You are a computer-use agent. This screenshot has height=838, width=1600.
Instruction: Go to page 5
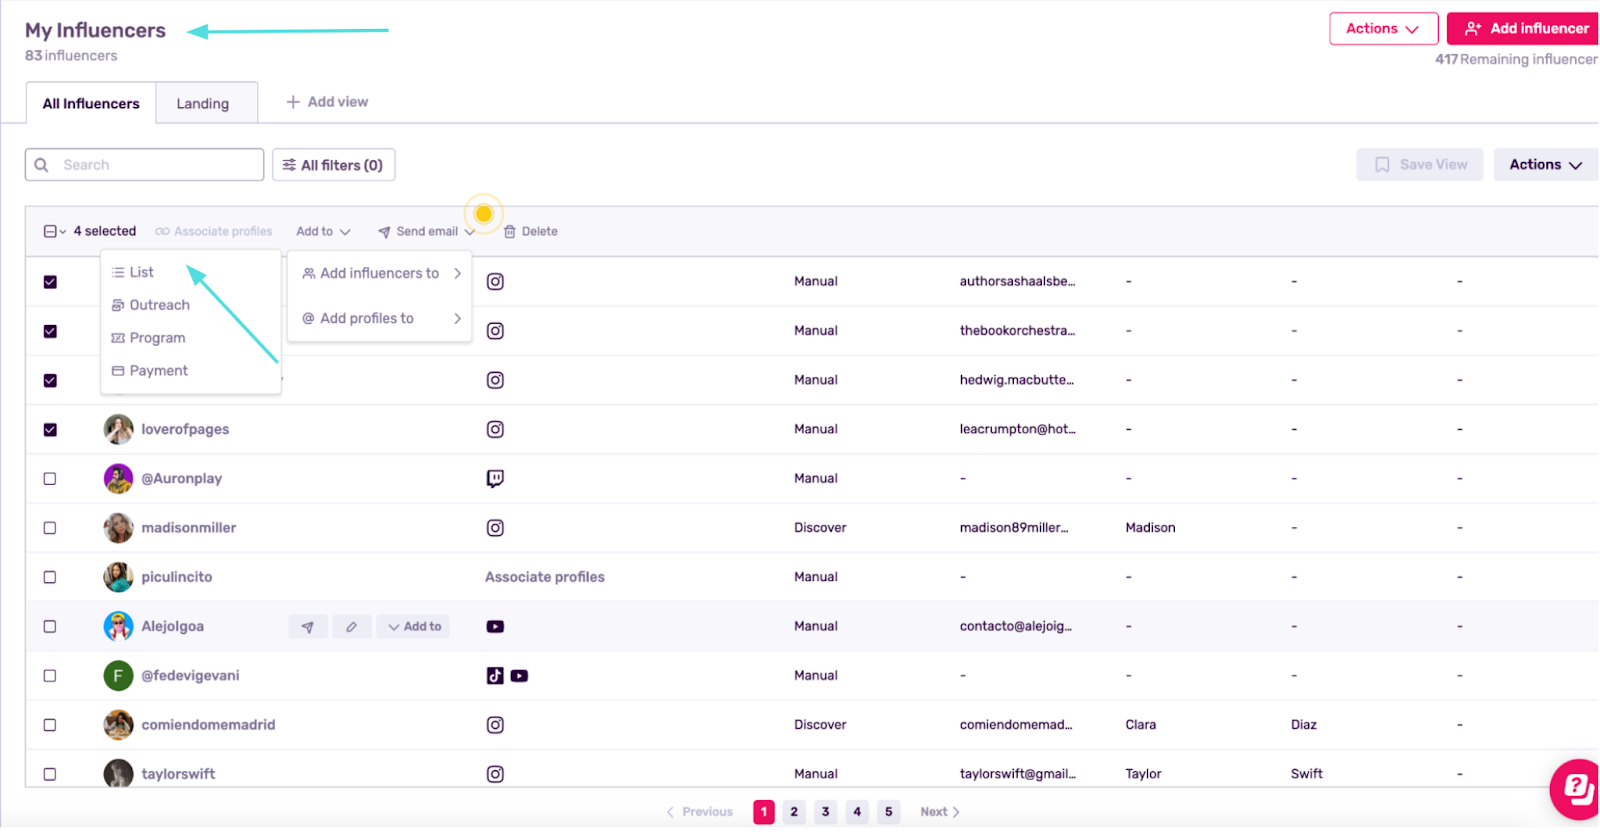pyautogui.click(x=888, y=812)
